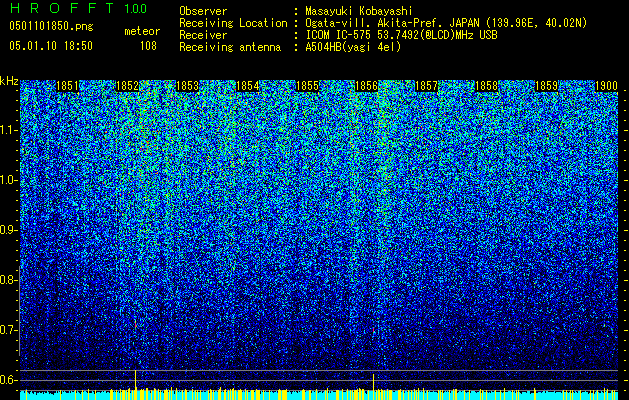Select the ICOM IC-575 53.7492 MHz receiver text
Image resolution: width=629 pixels, height=400 pixels.
click(401, 35)
